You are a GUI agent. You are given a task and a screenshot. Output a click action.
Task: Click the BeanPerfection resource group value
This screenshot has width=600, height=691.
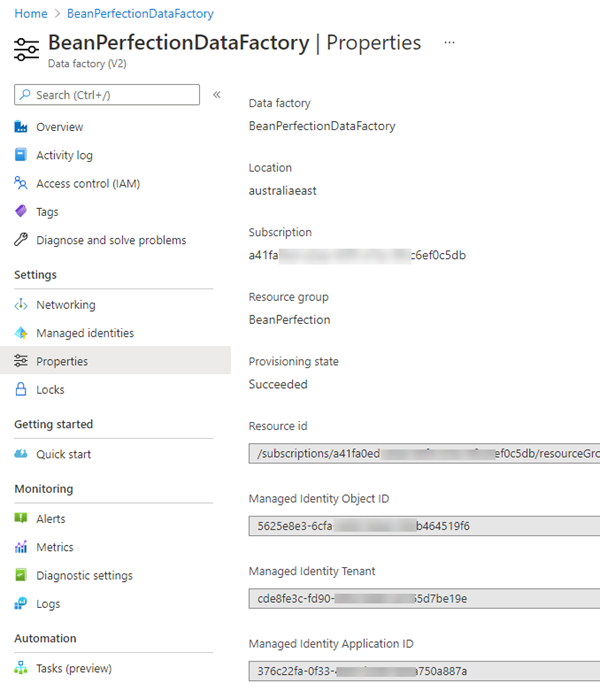289,319
